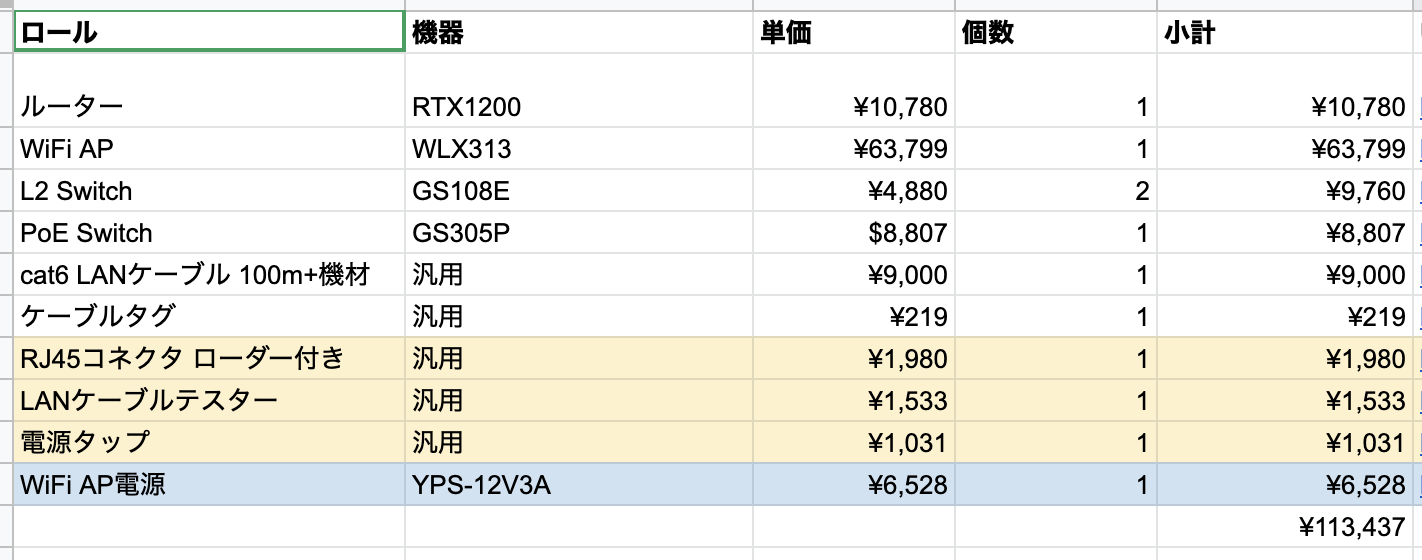Click the quantity 2 cell for GS108E

coord(1056,191)
